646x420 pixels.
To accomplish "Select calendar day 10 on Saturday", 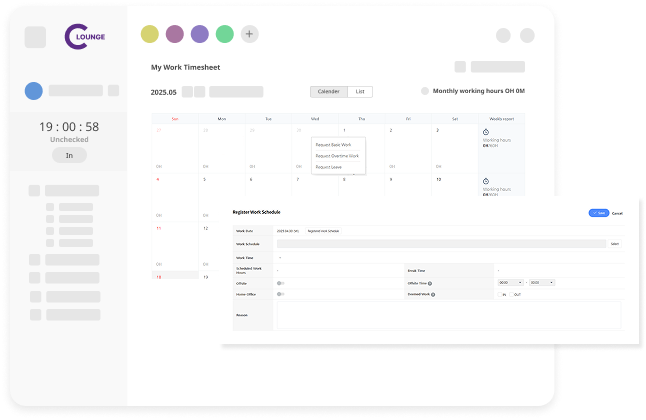I will [x=438, y=180].
